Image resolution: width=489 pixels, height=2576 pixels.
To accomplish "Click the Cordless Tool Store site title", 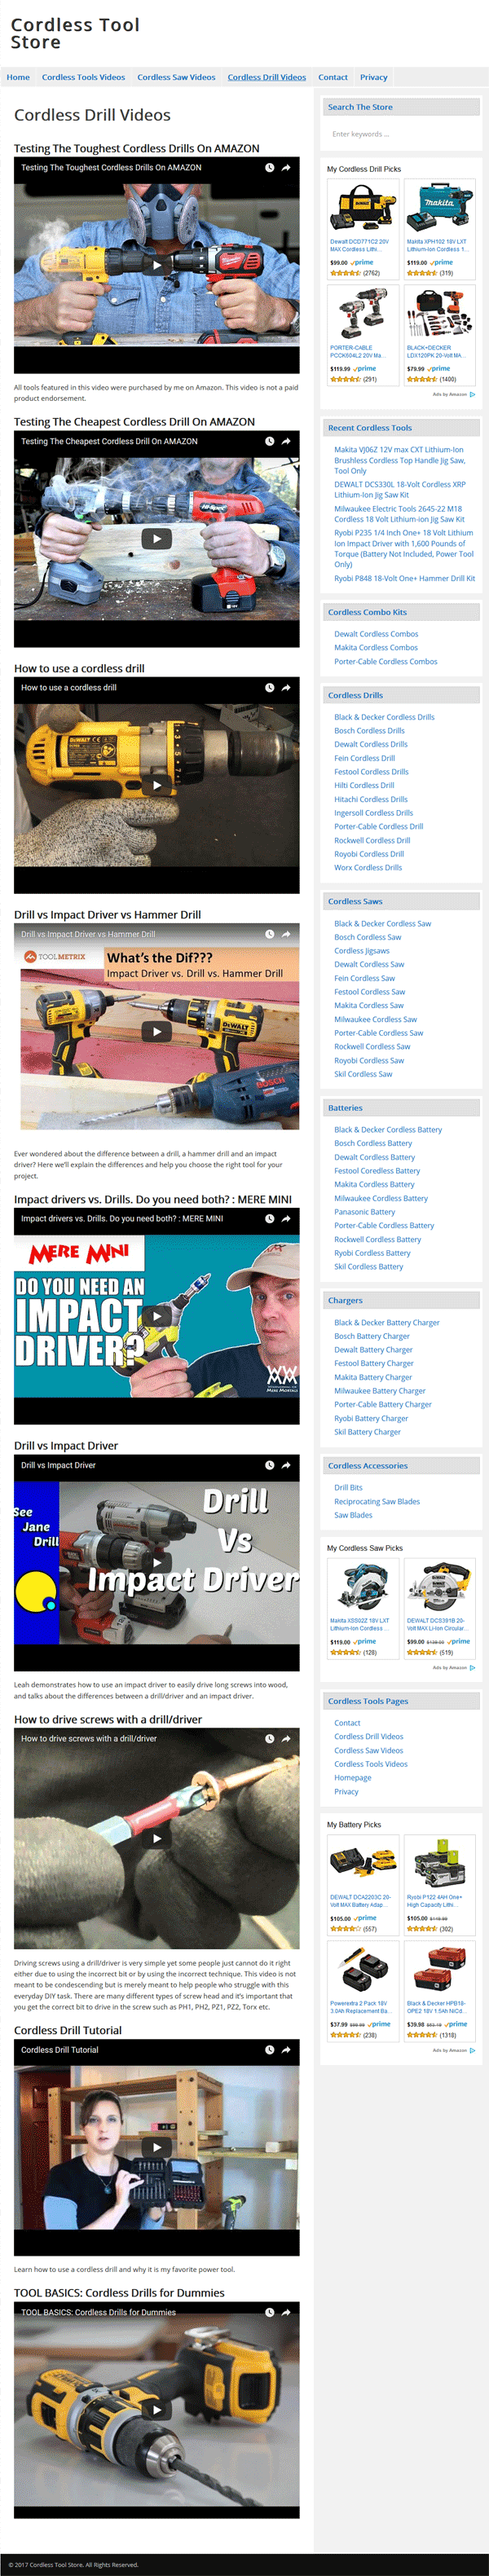I will [x=75, y=33].
